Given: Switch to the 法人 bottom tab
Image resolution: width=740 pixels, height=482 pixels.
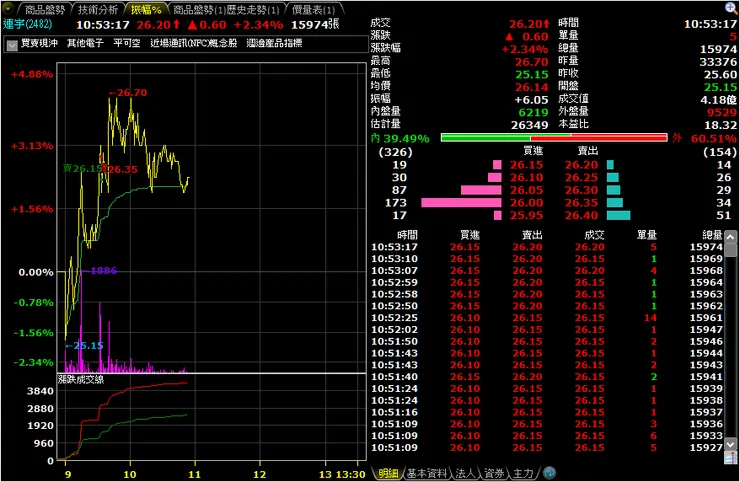Looking at the screenshot, I should click(466, 473).
